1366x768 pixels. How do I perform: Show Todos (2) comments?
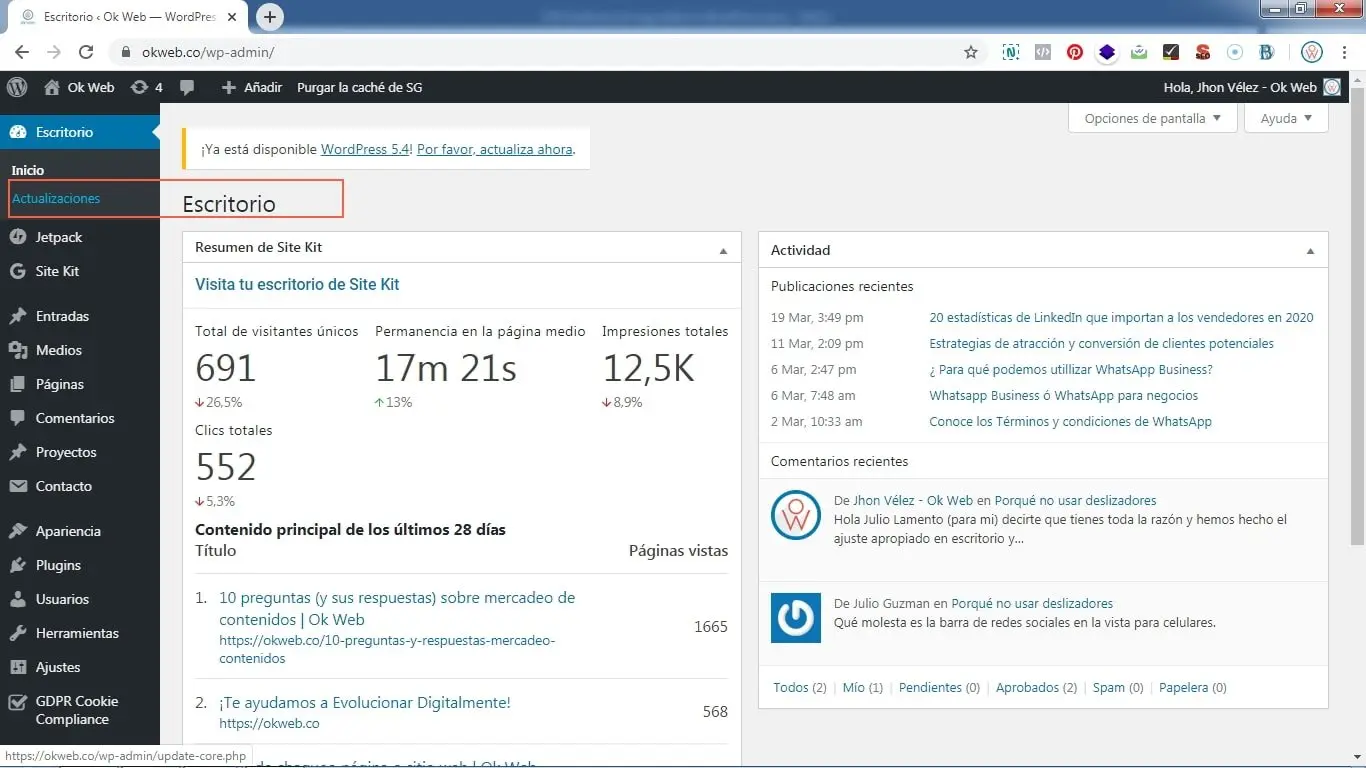(800, 687)
